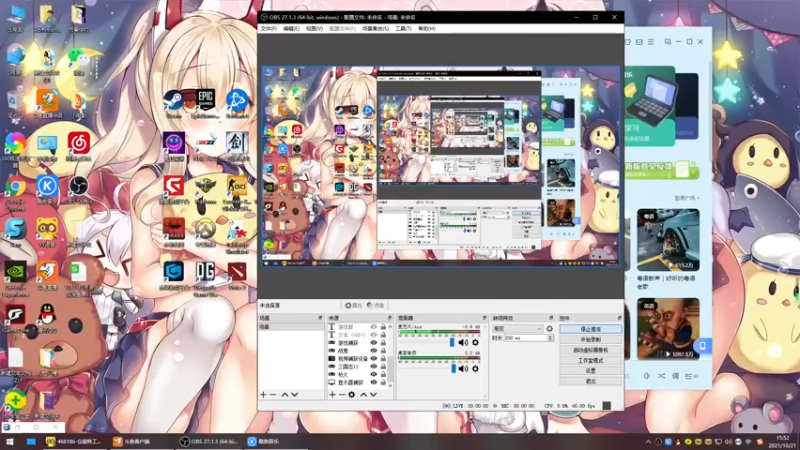Pop out the 来源 dock panel
This screenshot has width=800, height=450.
389,318
